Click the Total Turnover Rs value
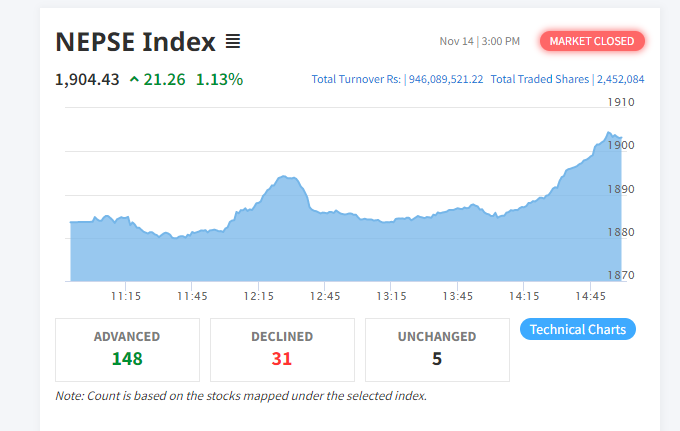680x431 pixels. pos(446,79)
